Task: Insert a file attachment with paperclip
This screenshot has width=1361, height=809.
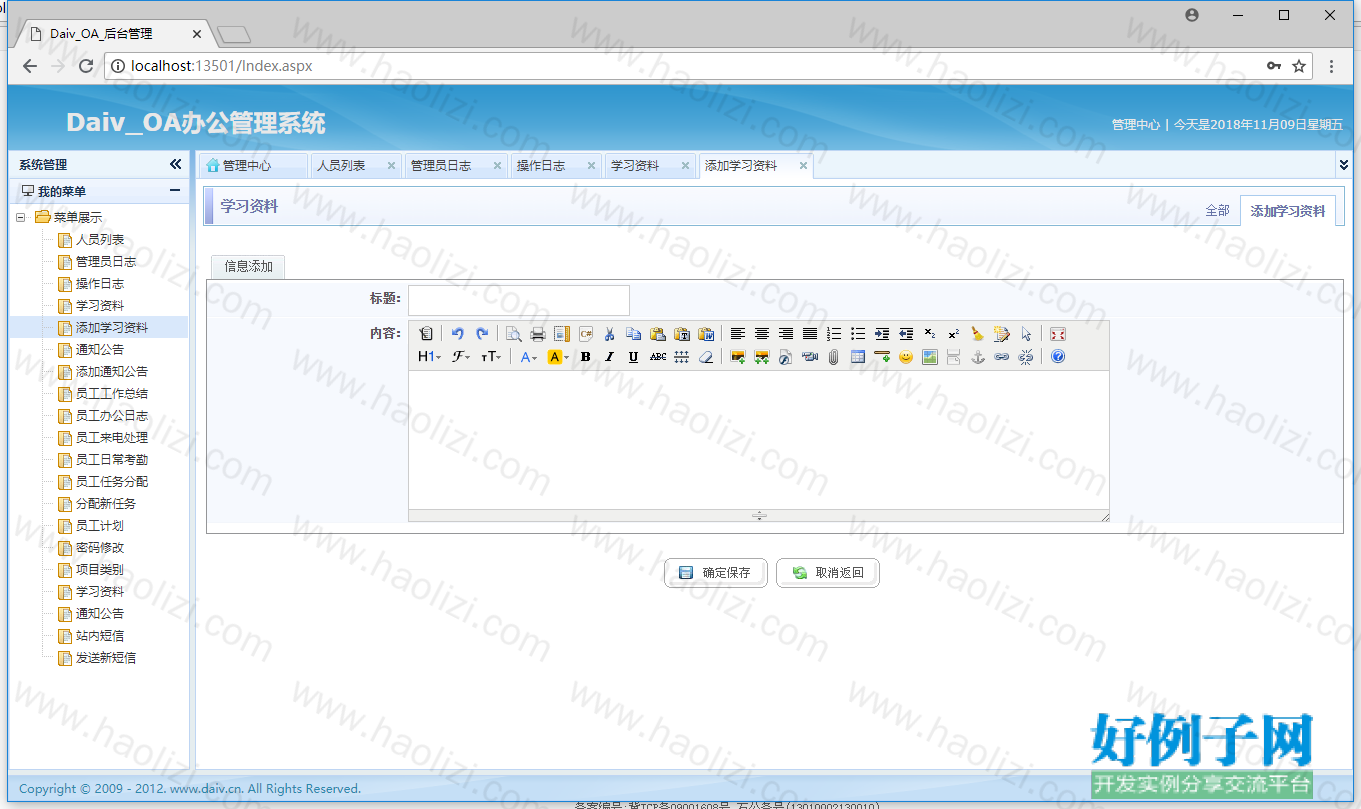Action: click(x=834, y=357)
